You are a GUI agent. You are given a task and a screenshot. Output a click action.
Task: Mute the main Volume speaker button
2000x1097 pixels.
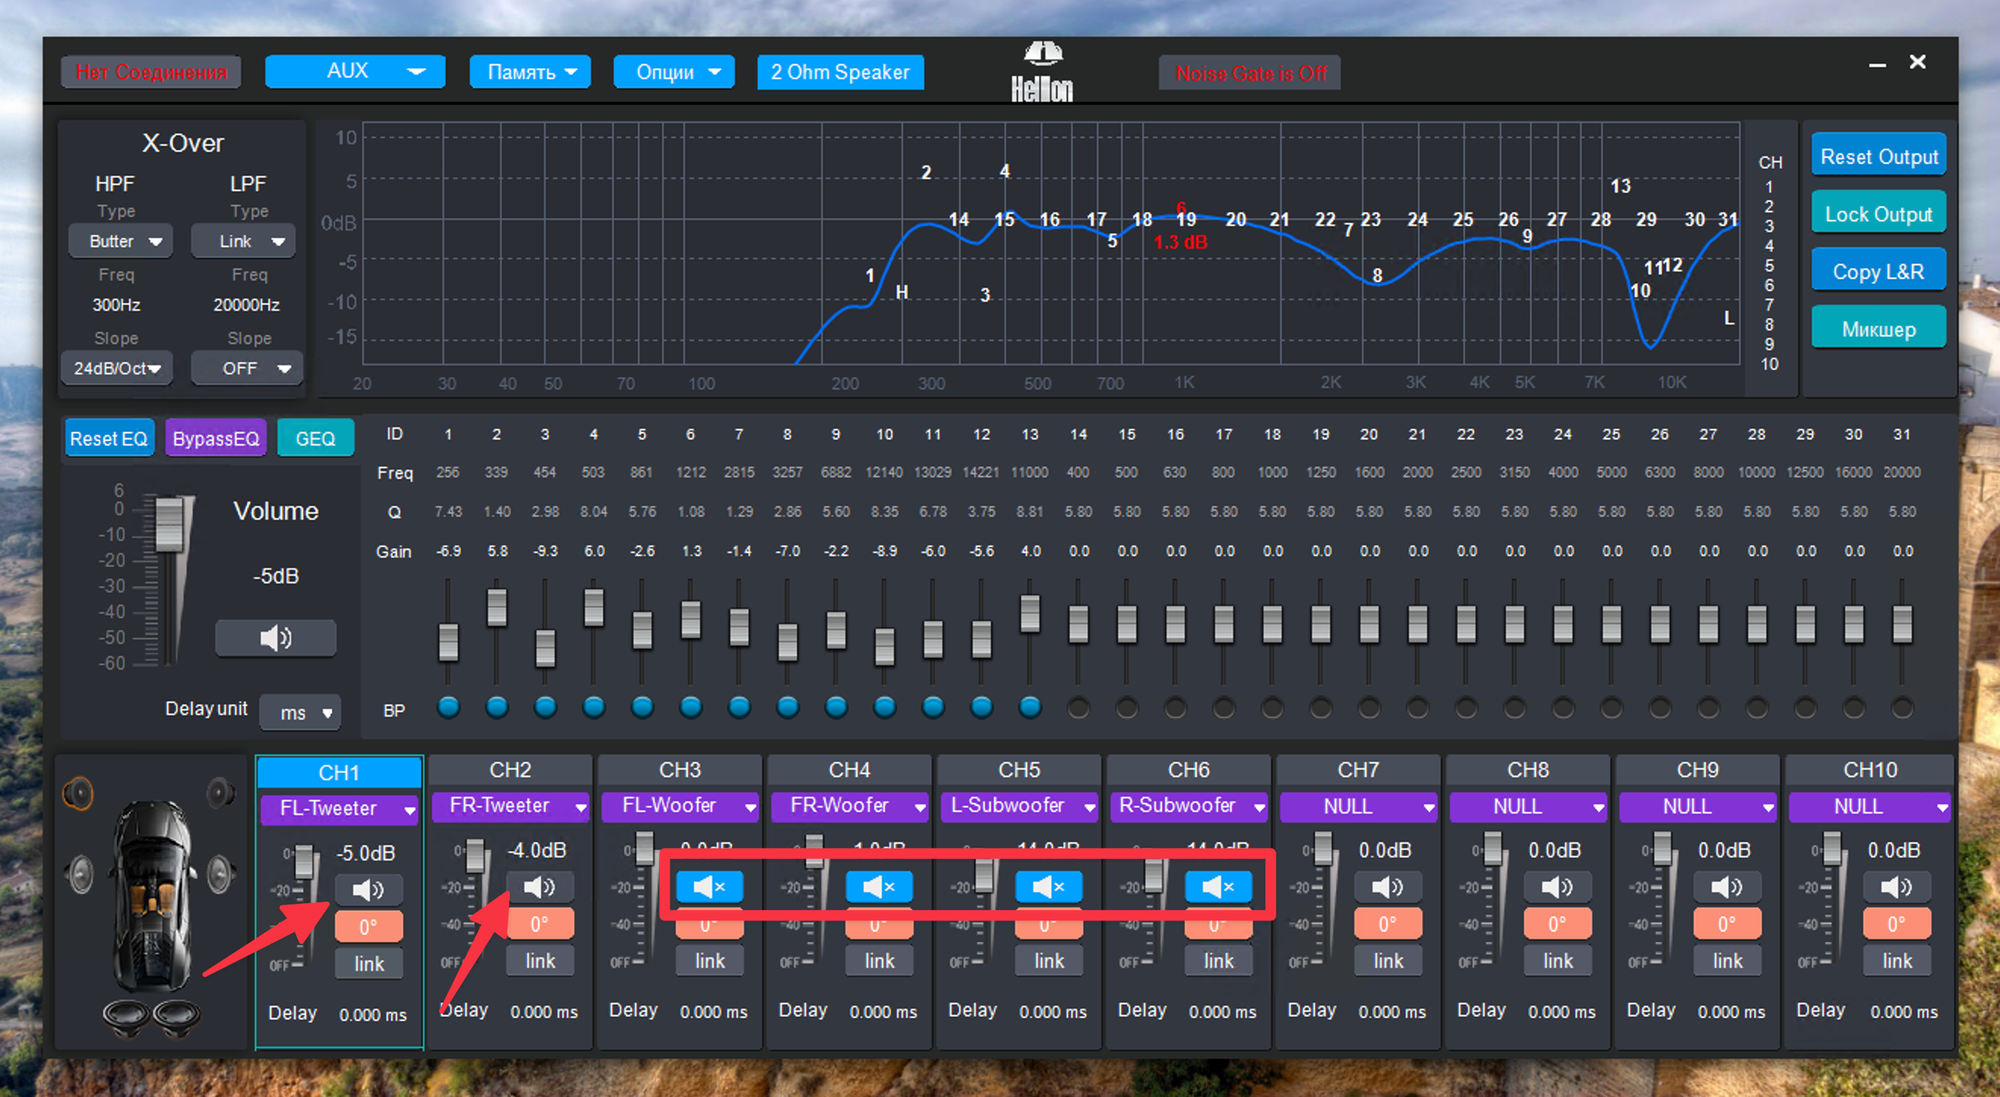(x=275, y=638)
